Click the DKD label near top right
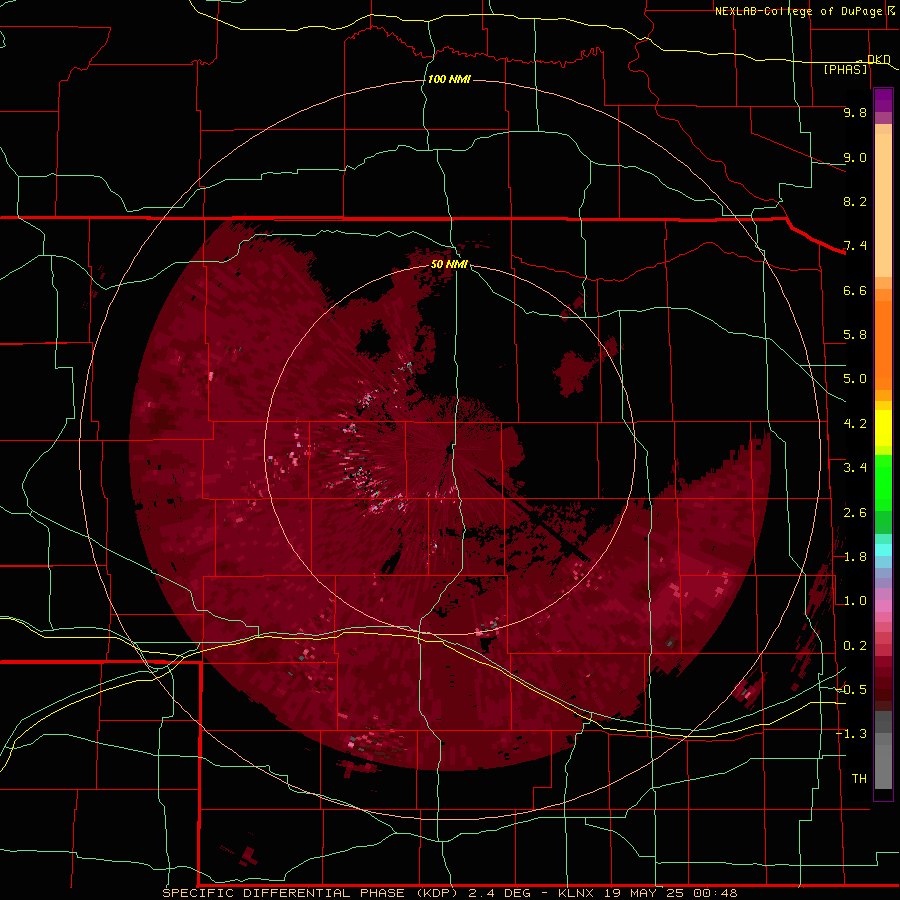 [879, 59]
